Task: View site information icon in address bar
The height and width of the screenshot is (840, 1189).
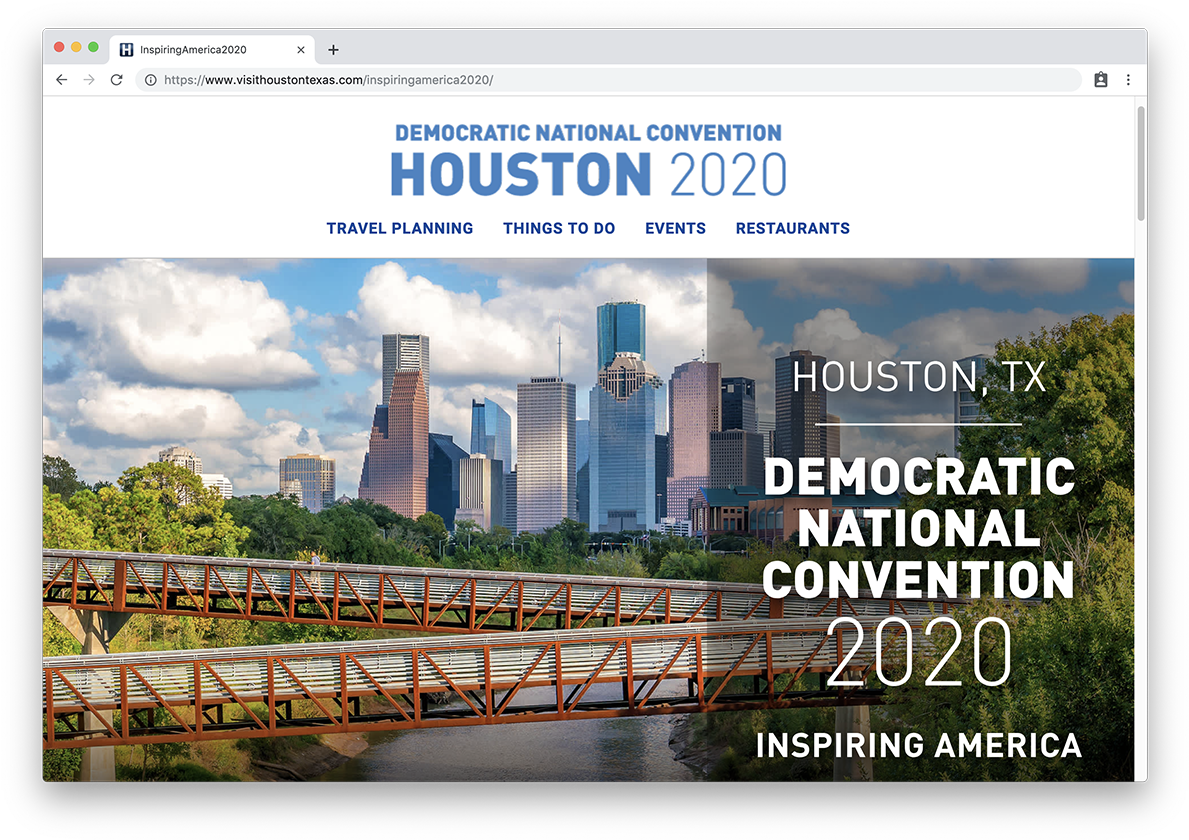Action: coord(150,80)
